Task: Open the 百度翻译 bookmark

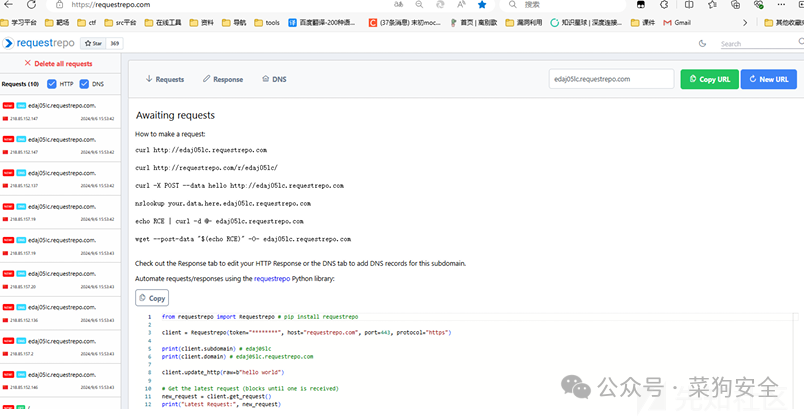Action: 321,23
